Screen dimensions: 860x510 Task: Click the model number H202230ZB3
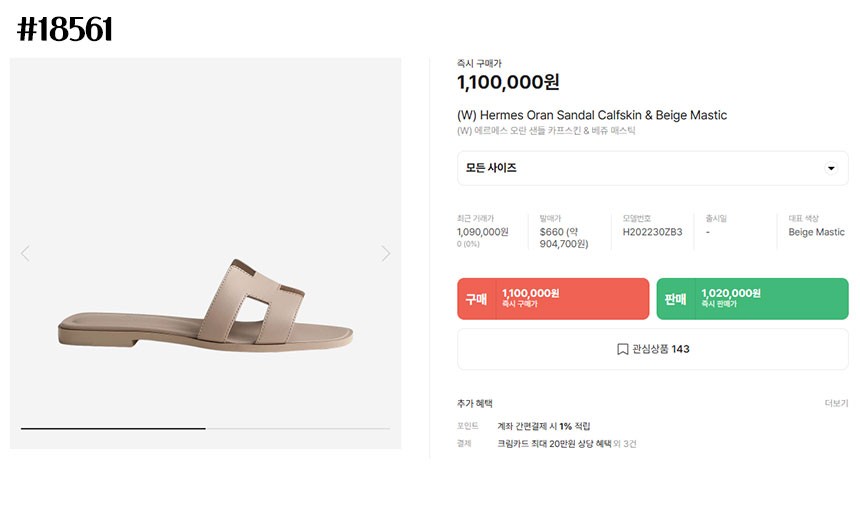652,232
